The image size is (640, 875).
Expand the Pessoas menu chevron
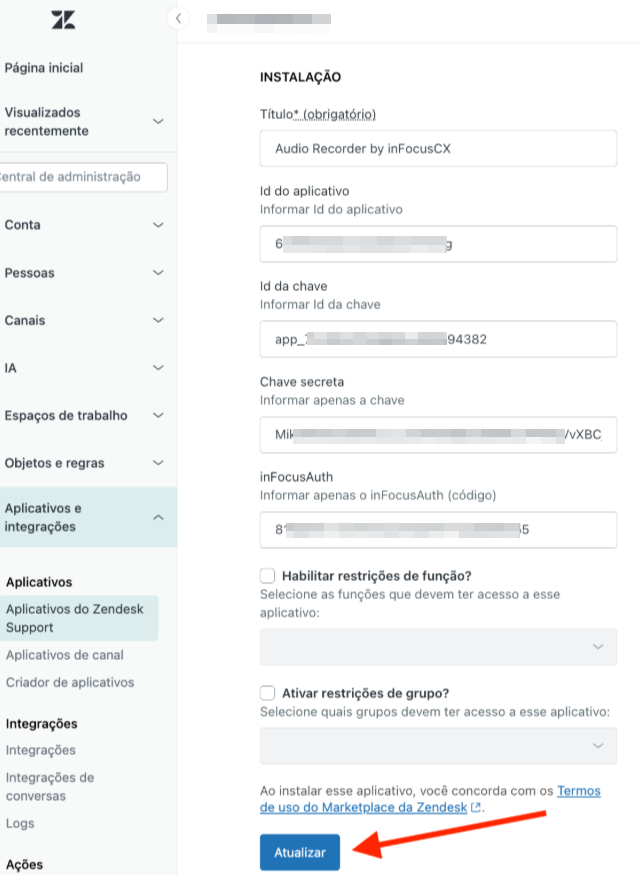point(158,273)
